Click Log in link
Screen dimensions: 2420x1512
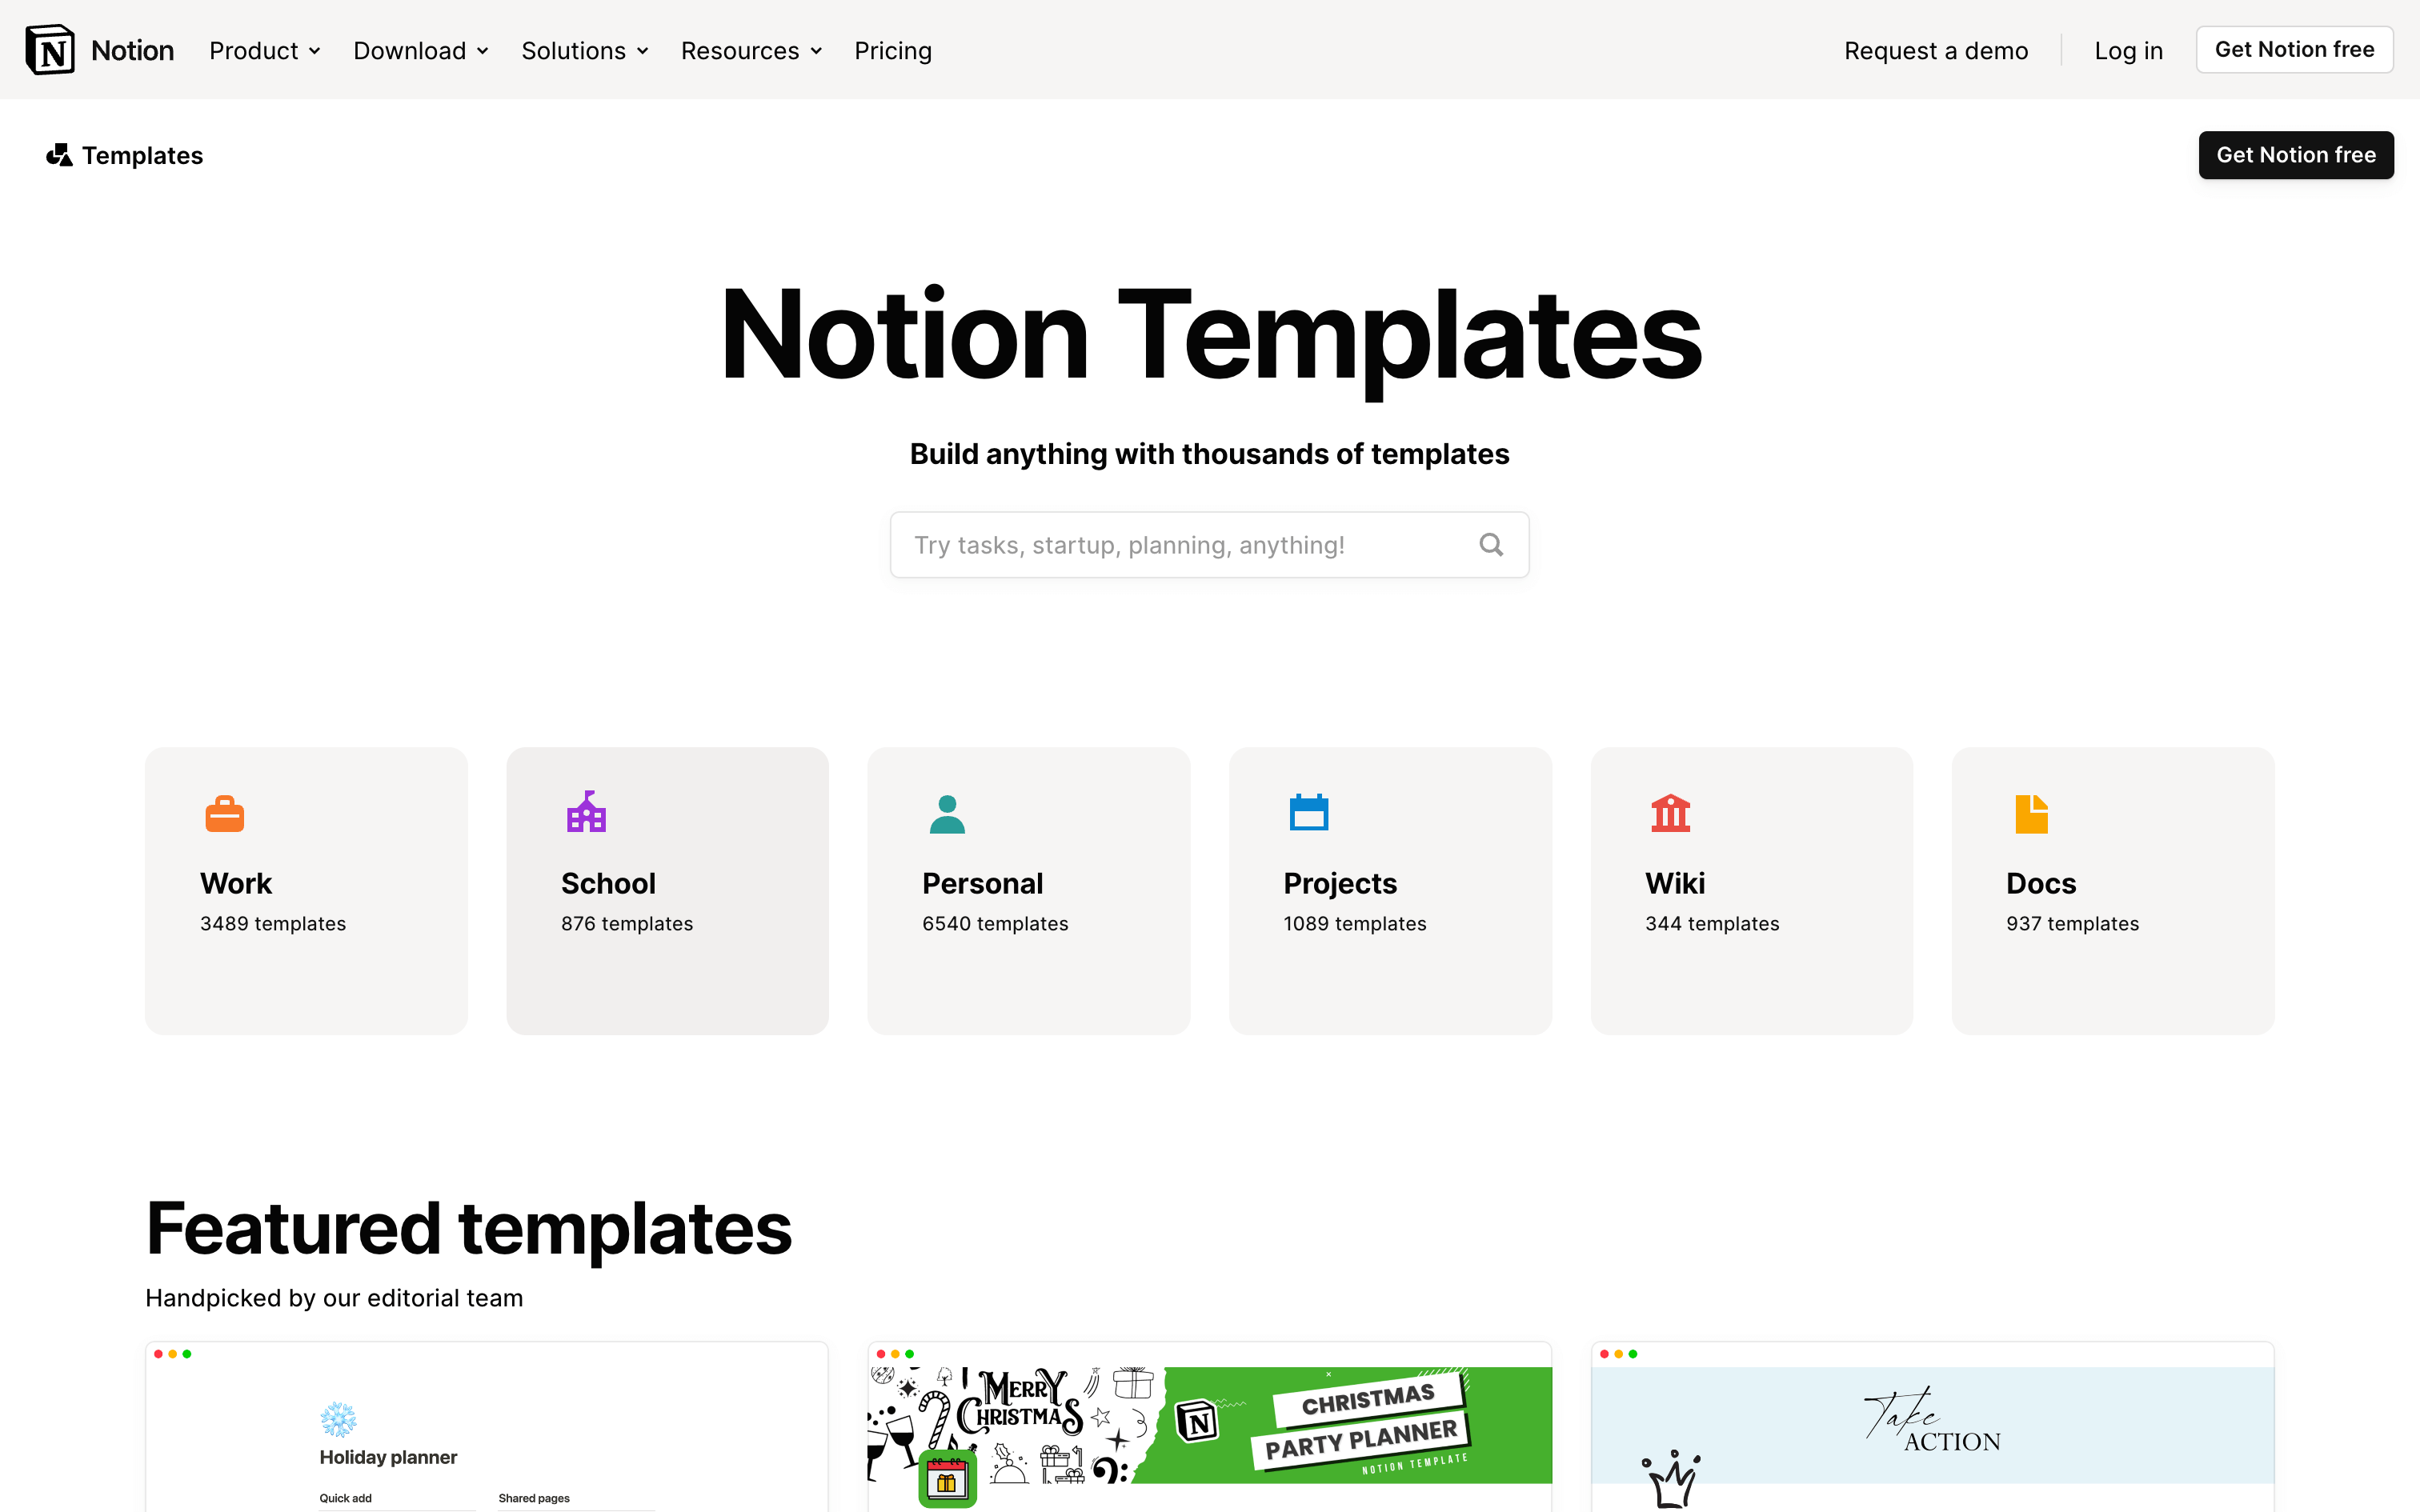(2127, 49)
